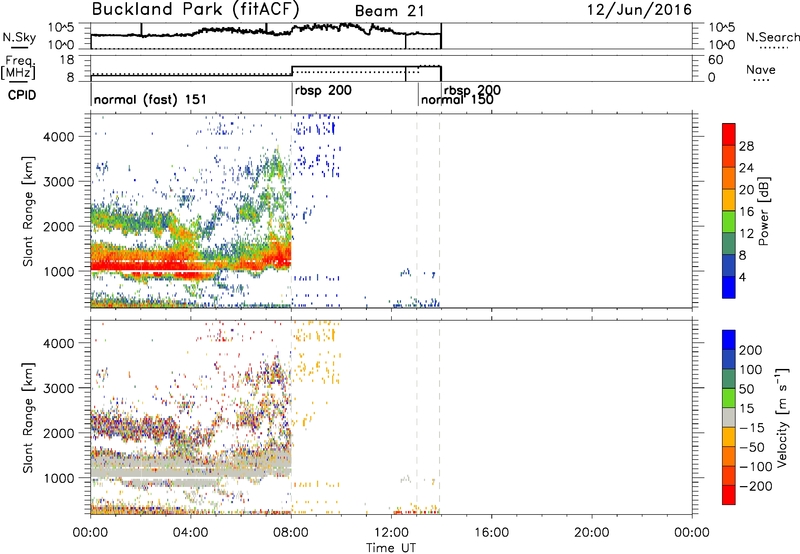This screenshot has width=800, height=554.
Task: Click the 'Power [dB]' colorbar label
Action: 763,211
